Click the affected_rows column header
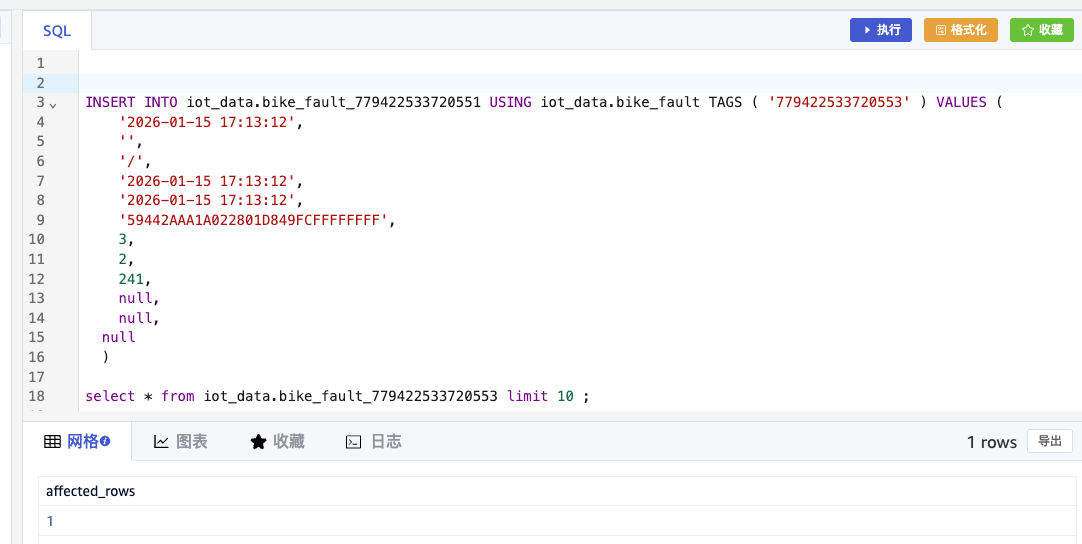This screenshot has height=544, width=1082. [91, 491]
